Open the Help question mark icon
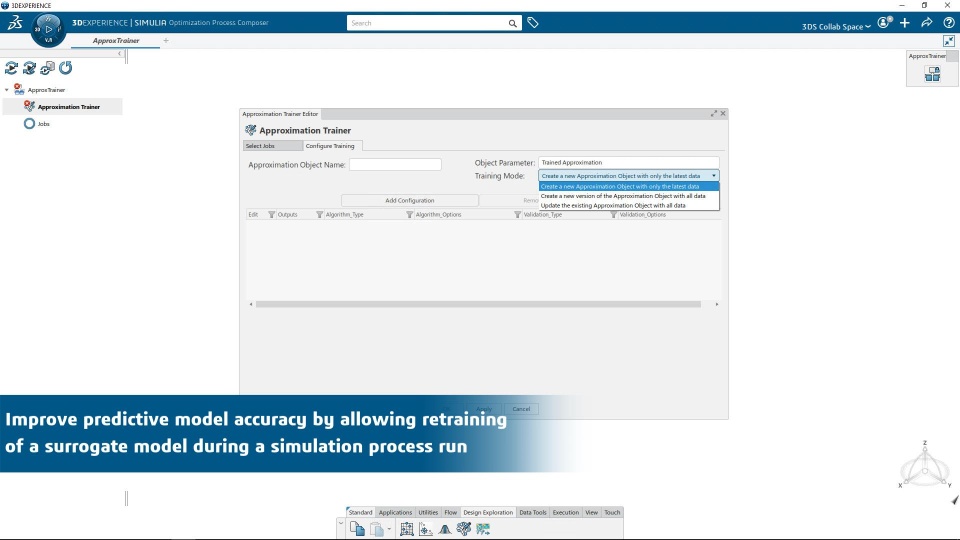Image resolution: width=960 pixels, height=540 pixels. [x=948, y=23]
